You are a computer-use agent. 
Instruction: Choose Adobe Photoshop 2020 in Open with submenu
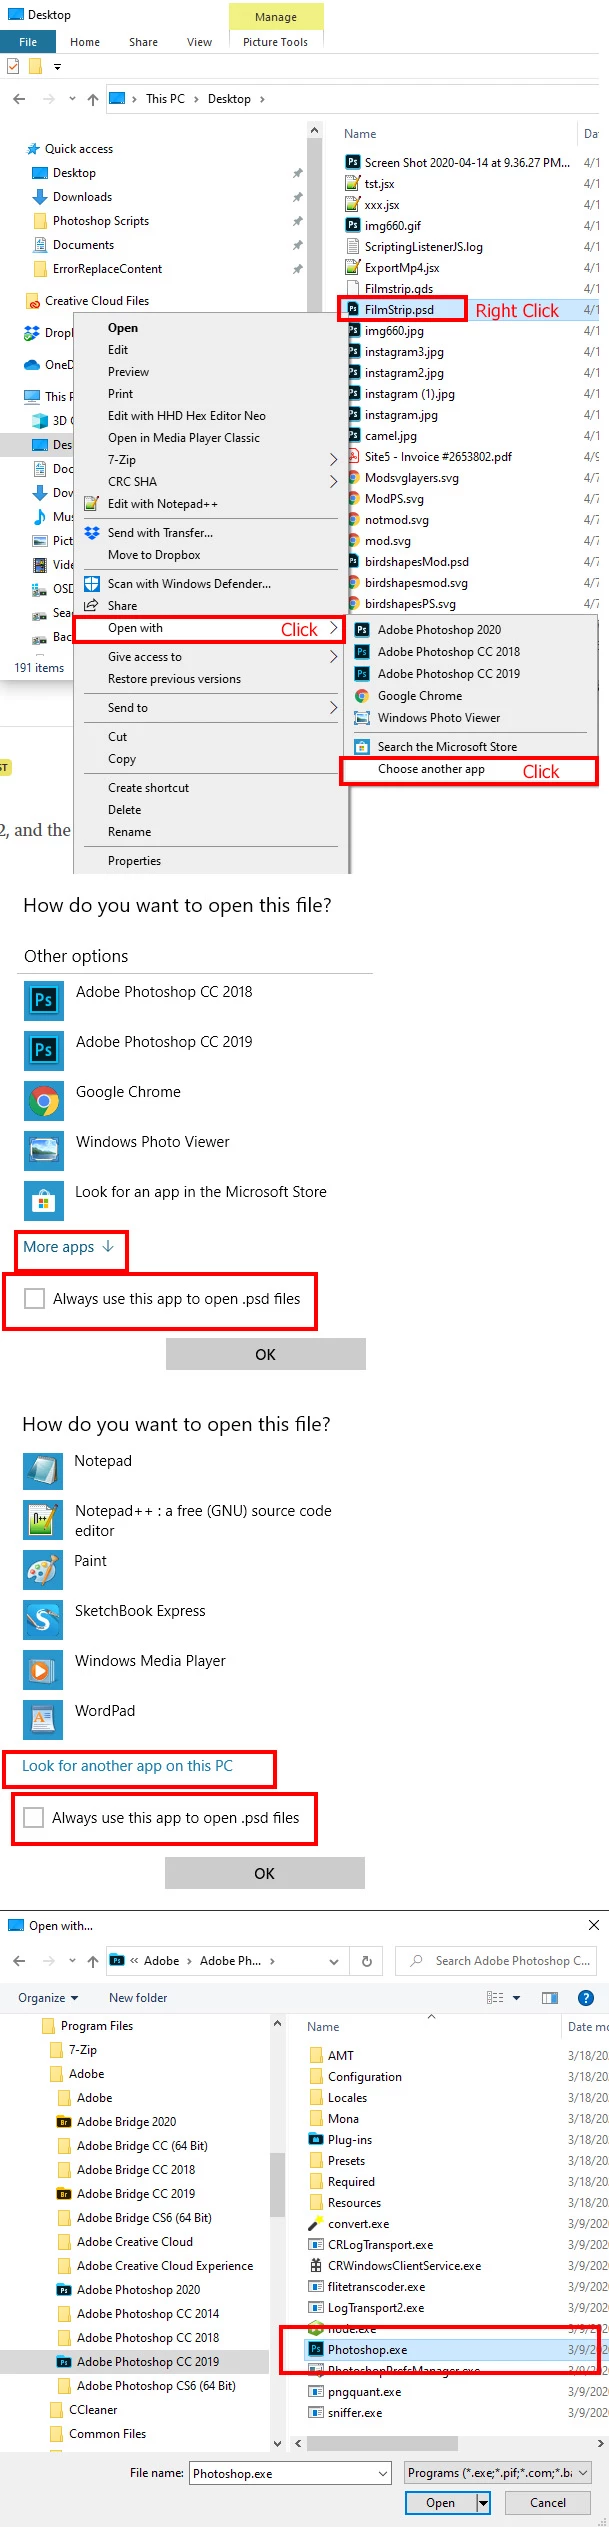point(439,630)
